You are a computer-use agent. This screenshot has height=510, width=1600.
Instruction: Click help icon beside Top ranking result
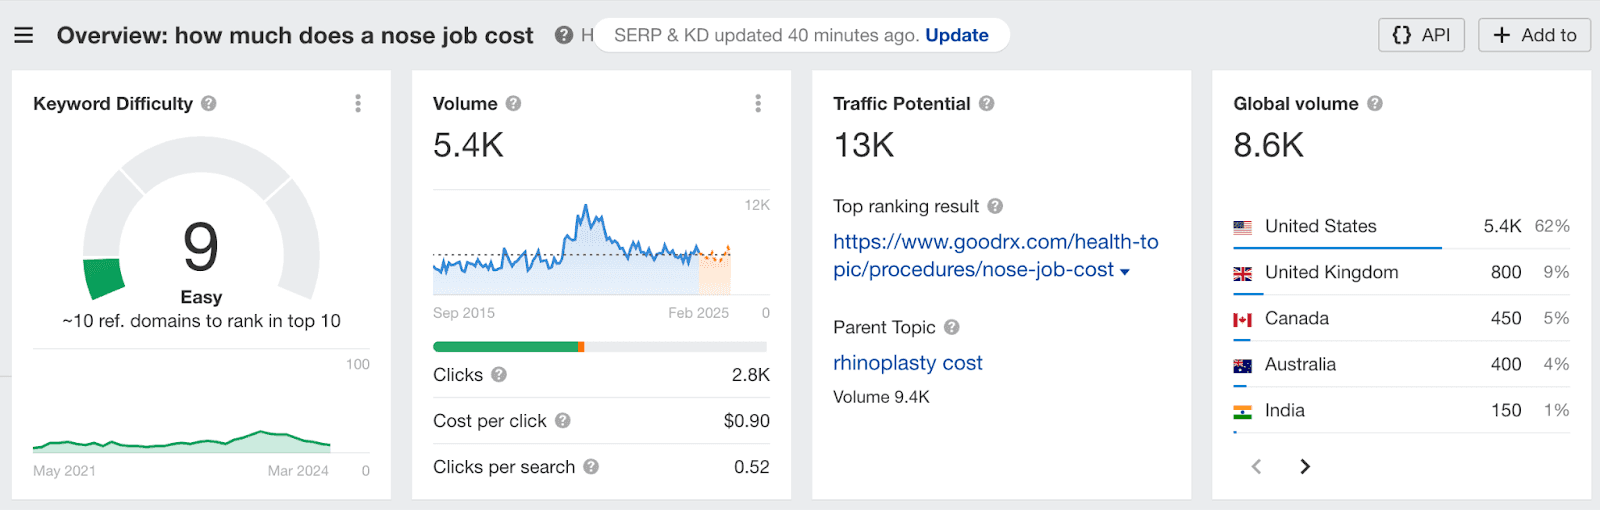pyautogui.click(x=995, y=206)
